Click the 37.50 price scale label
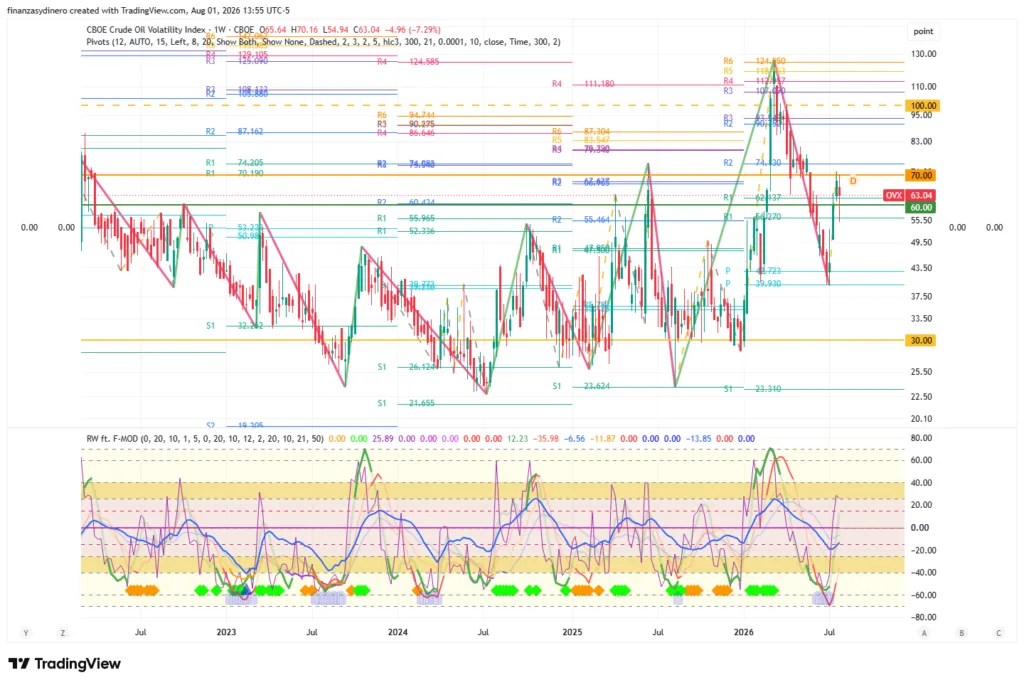 click(x=921, y=296)
